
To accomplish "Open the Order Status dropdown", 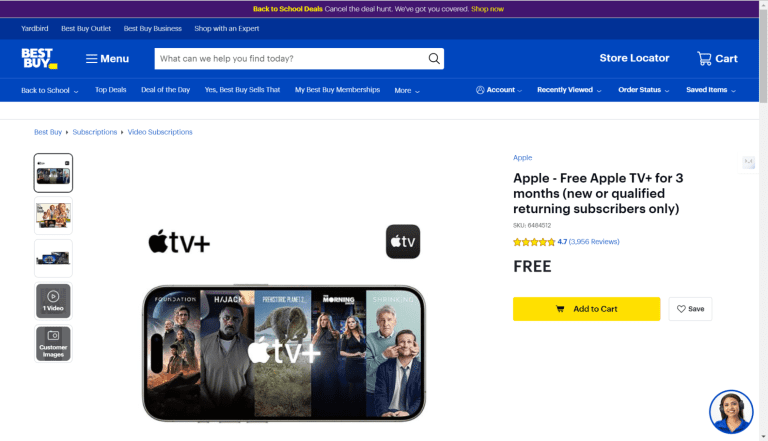I will (643, 90).
